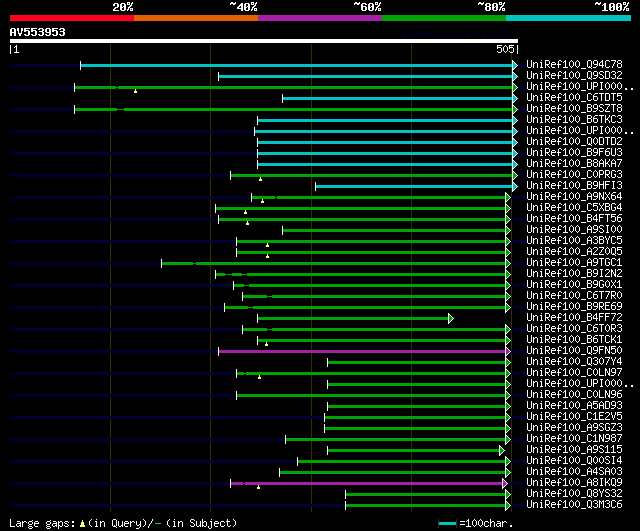Select the UniRef100_Q307Y4 label
This screenshot has width=640, height=531.
(x=574, y=362)
